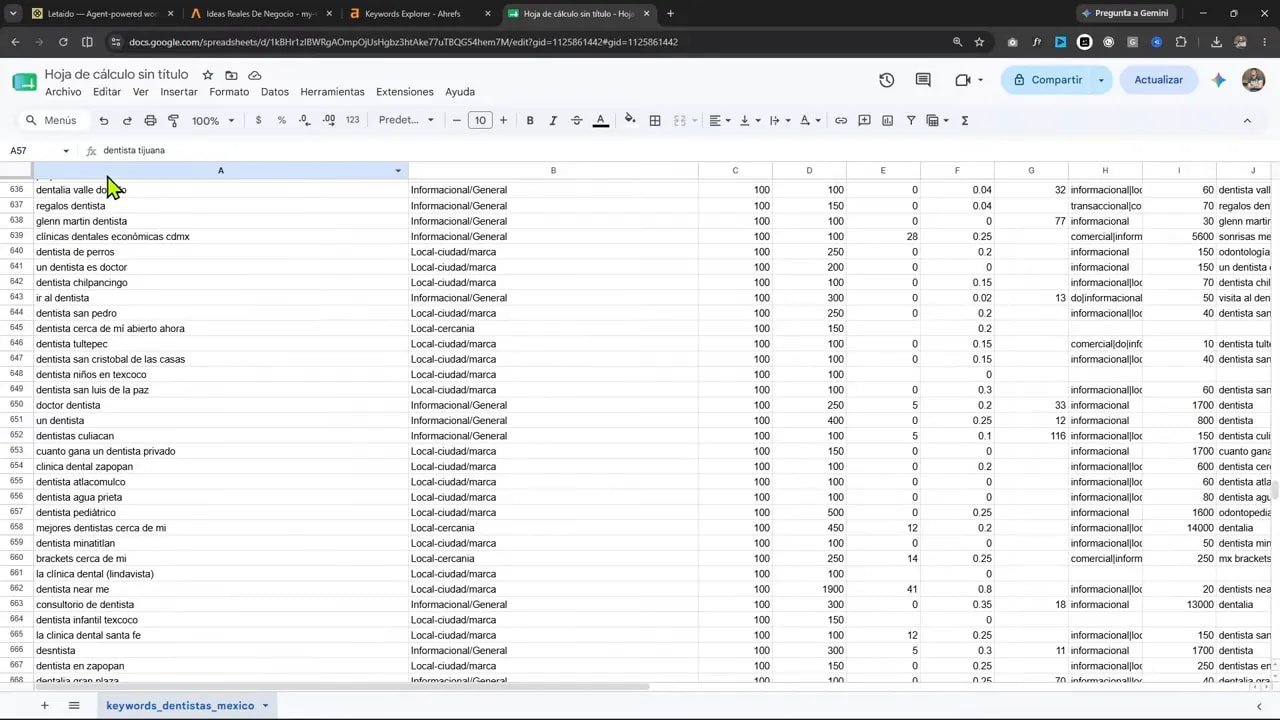Viewport: 1280px width, 720px height.
Task: Open the Extensiones menu
Action: click(405, 92)
